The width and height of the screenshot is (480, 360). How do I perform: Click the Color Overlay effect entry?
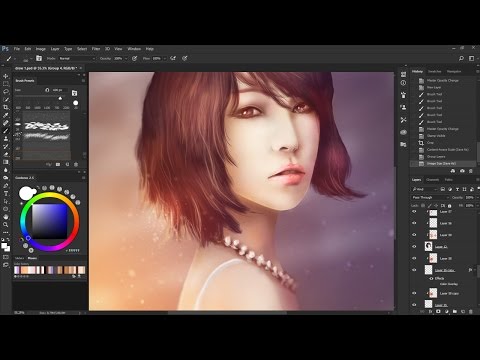click(449, 284)
